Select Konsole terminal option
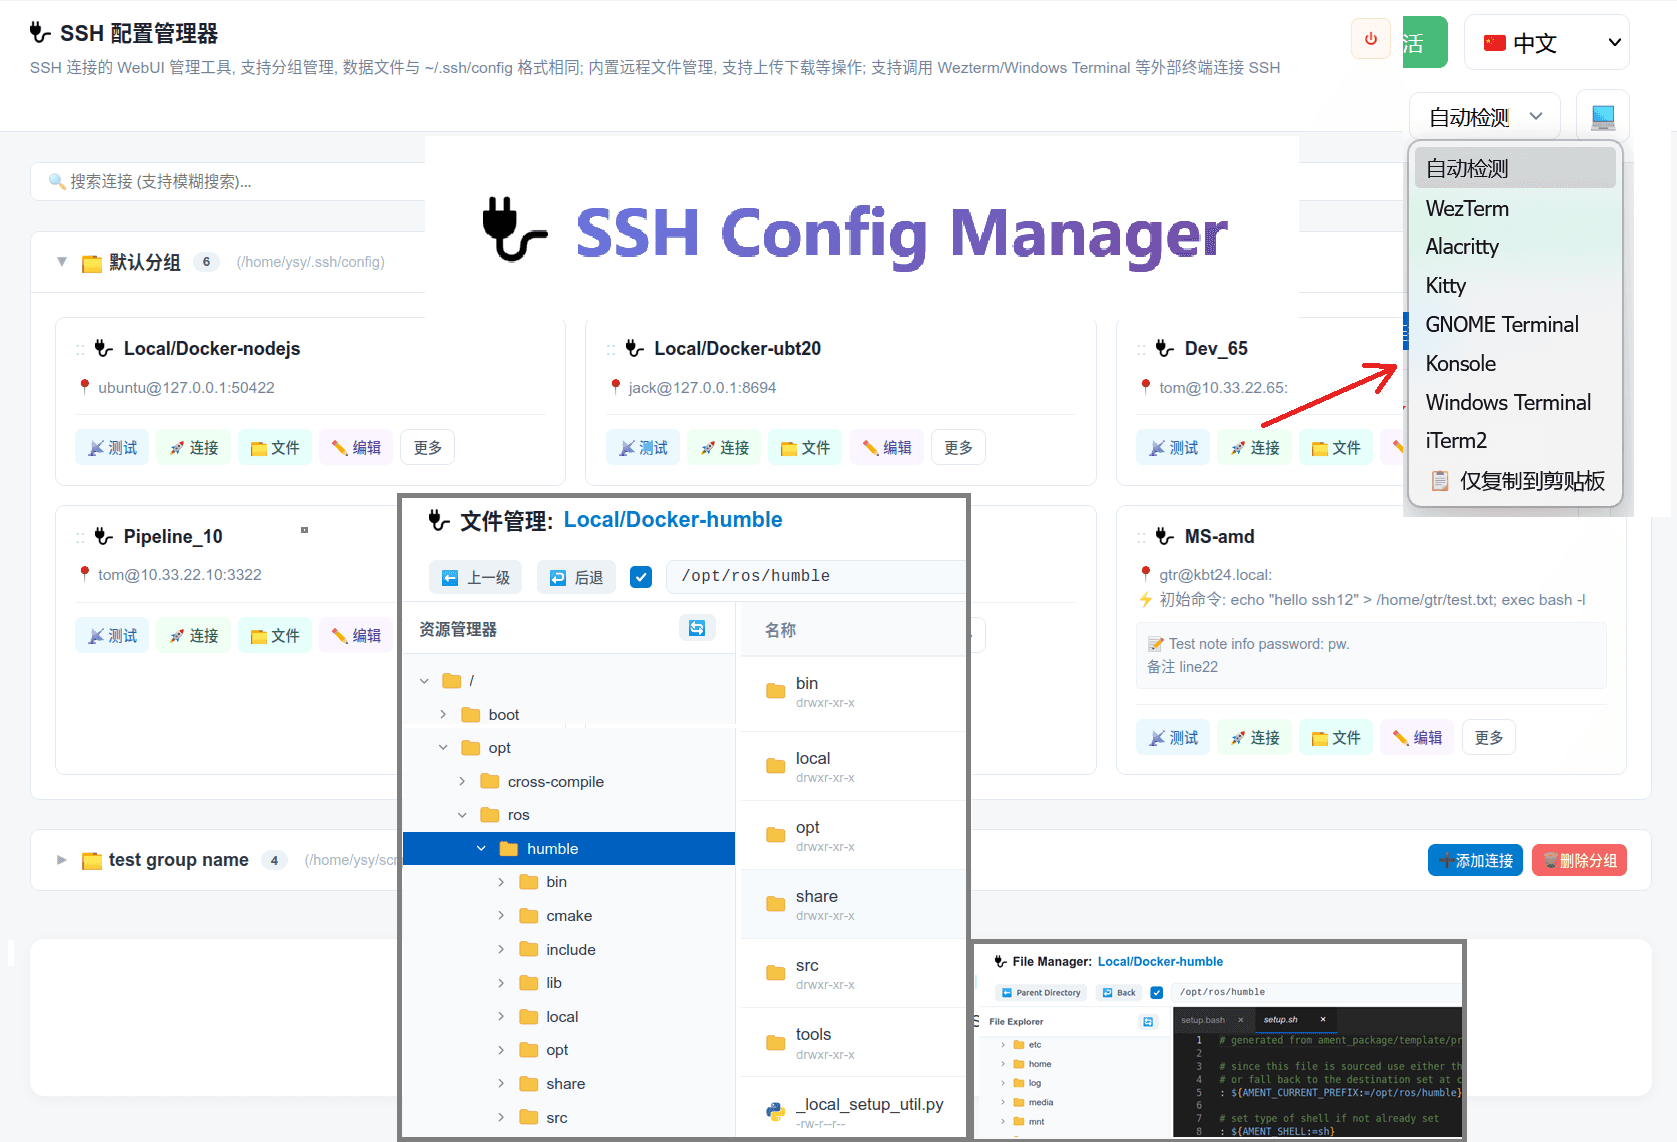The image size is (1677, 1142). tap(1515, 363)
